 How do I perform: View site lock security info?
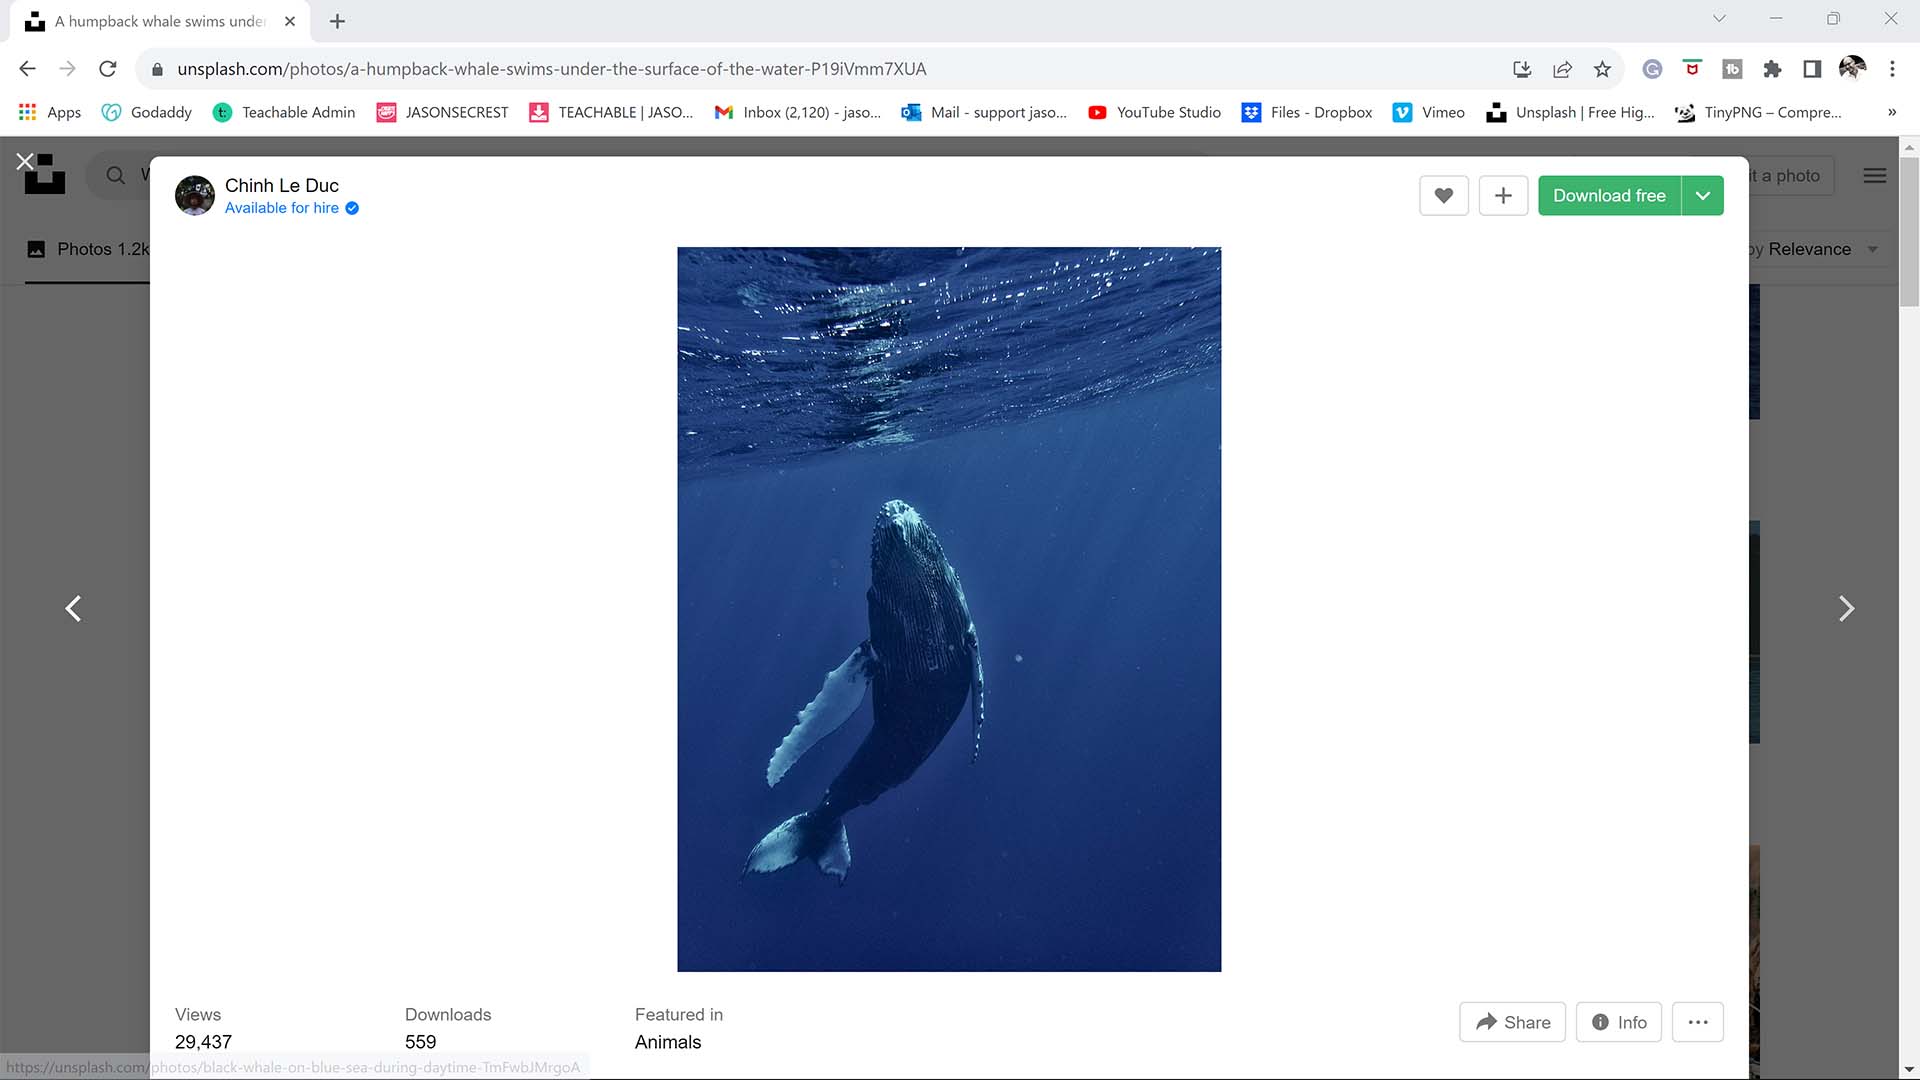pyautogui.click(x=157, y=69)
